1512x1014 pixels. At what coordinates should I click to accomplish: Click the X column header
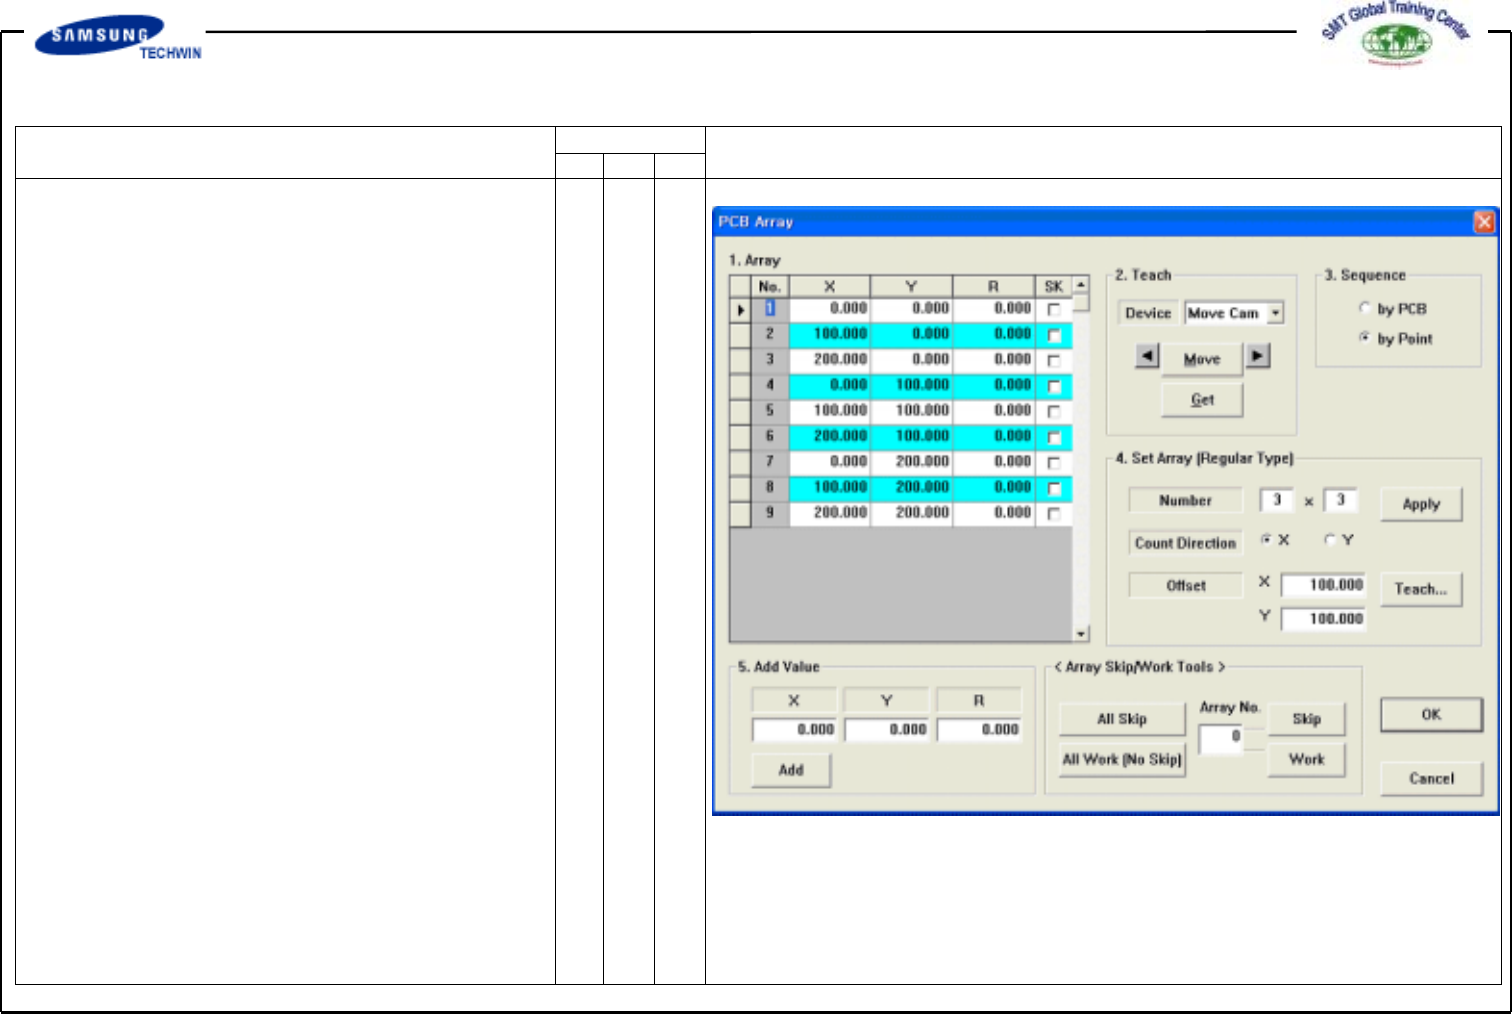[x=829, y=287]
